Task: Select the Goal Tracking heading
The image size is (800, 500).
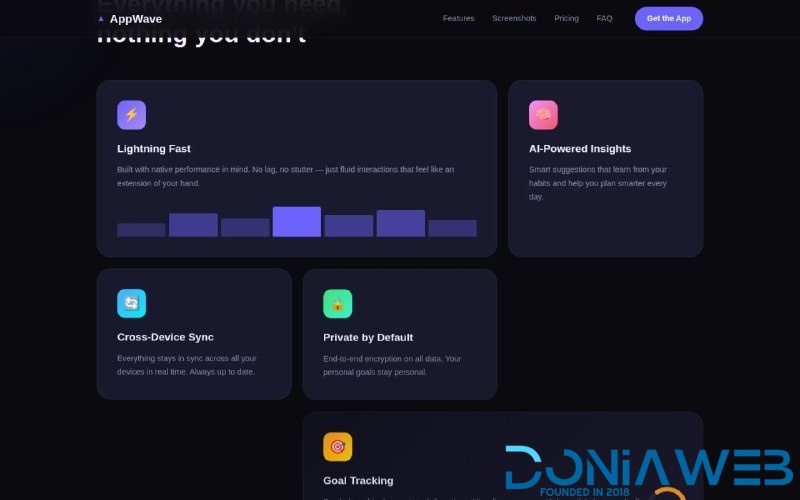Action: pos(358,481)
